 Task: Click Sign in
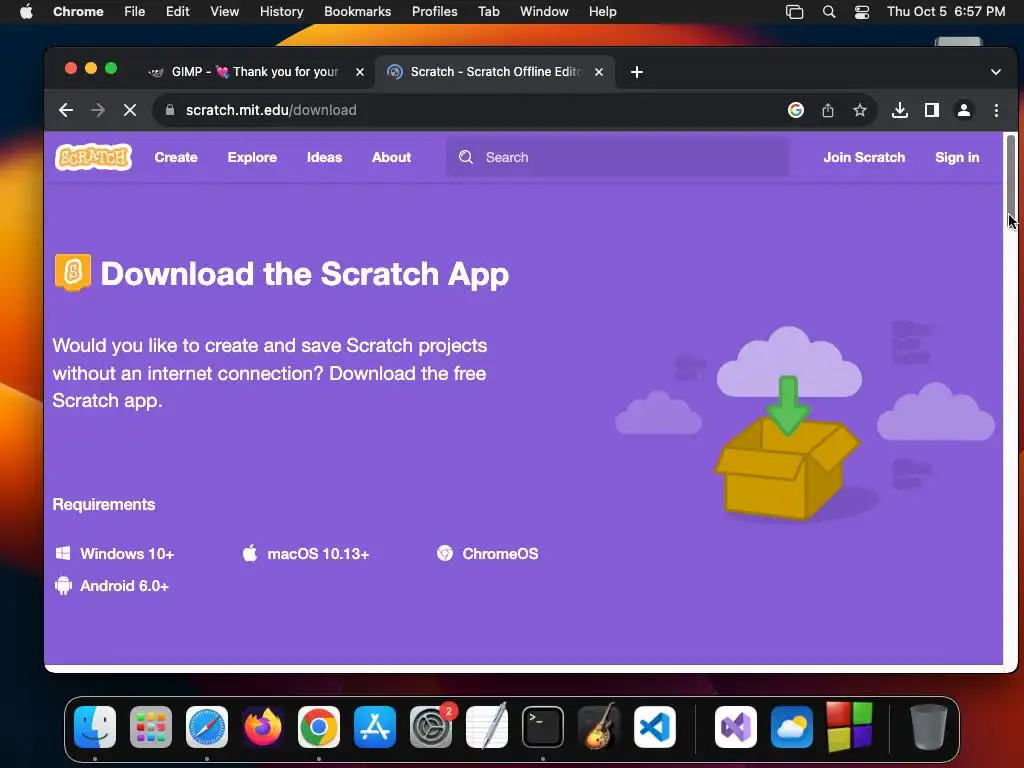click(957, 157)
